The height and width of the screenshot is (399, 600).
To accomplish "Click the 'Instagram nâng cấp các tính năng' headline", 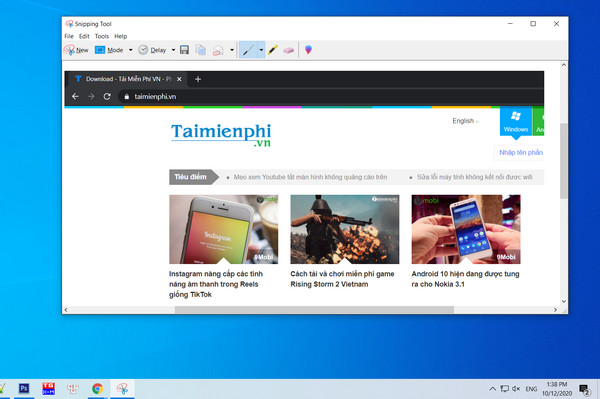I will [216, 284].
